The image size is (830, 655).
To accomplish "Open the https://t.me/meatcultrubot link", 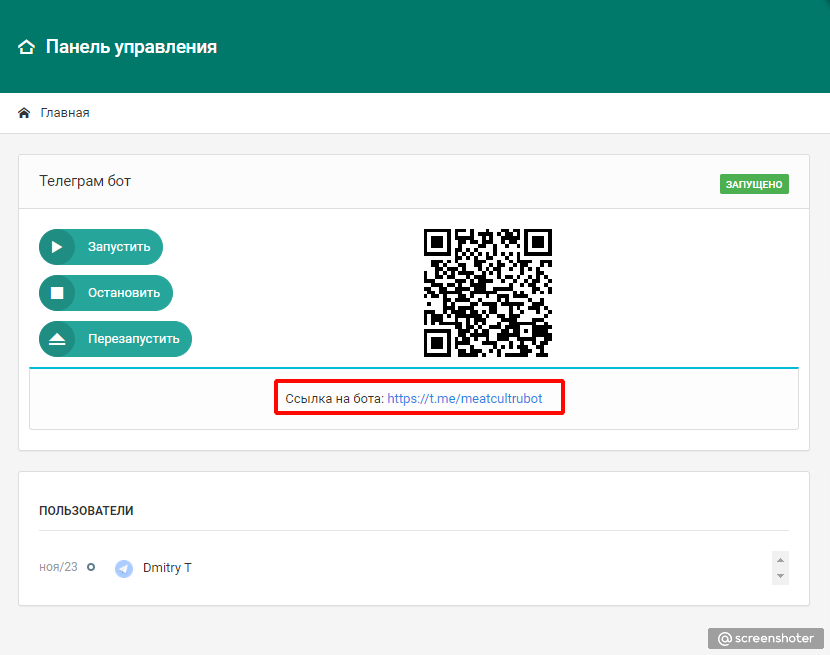I will click(465, 399).
